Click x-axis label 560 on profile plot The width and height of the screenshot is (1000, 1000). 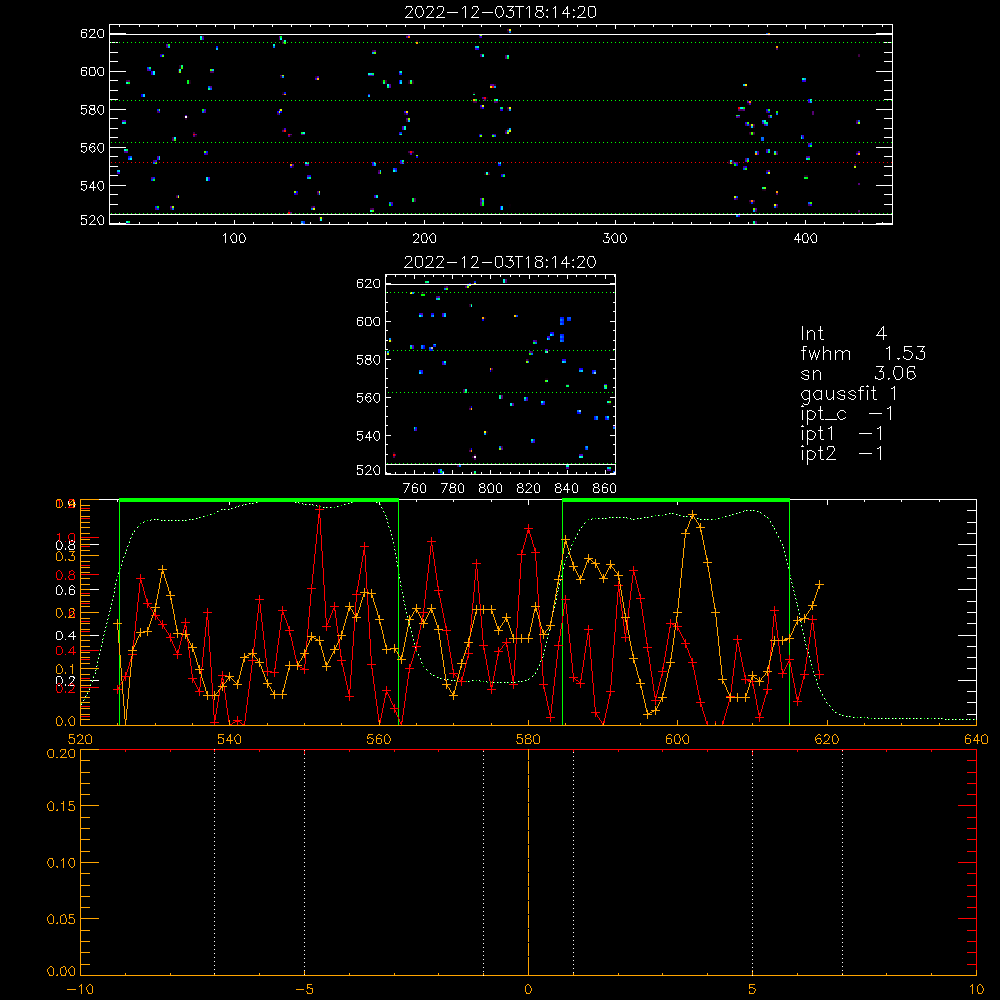click(379, 739)
